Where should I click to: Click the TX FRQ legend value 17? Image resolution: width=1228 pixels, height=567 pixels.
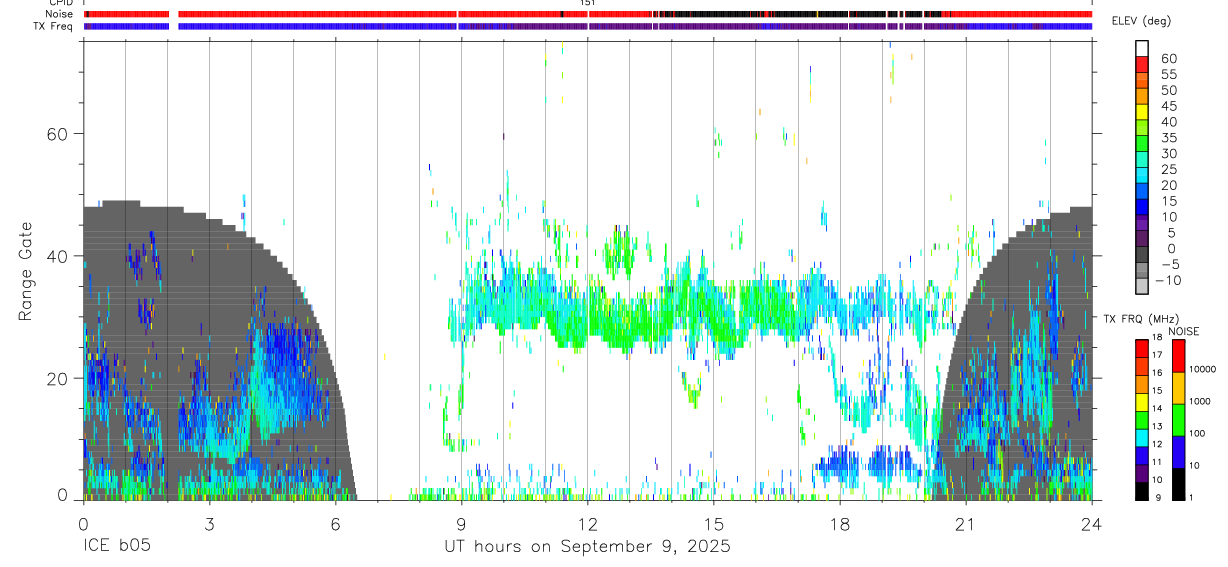(x=1156, y=356)
